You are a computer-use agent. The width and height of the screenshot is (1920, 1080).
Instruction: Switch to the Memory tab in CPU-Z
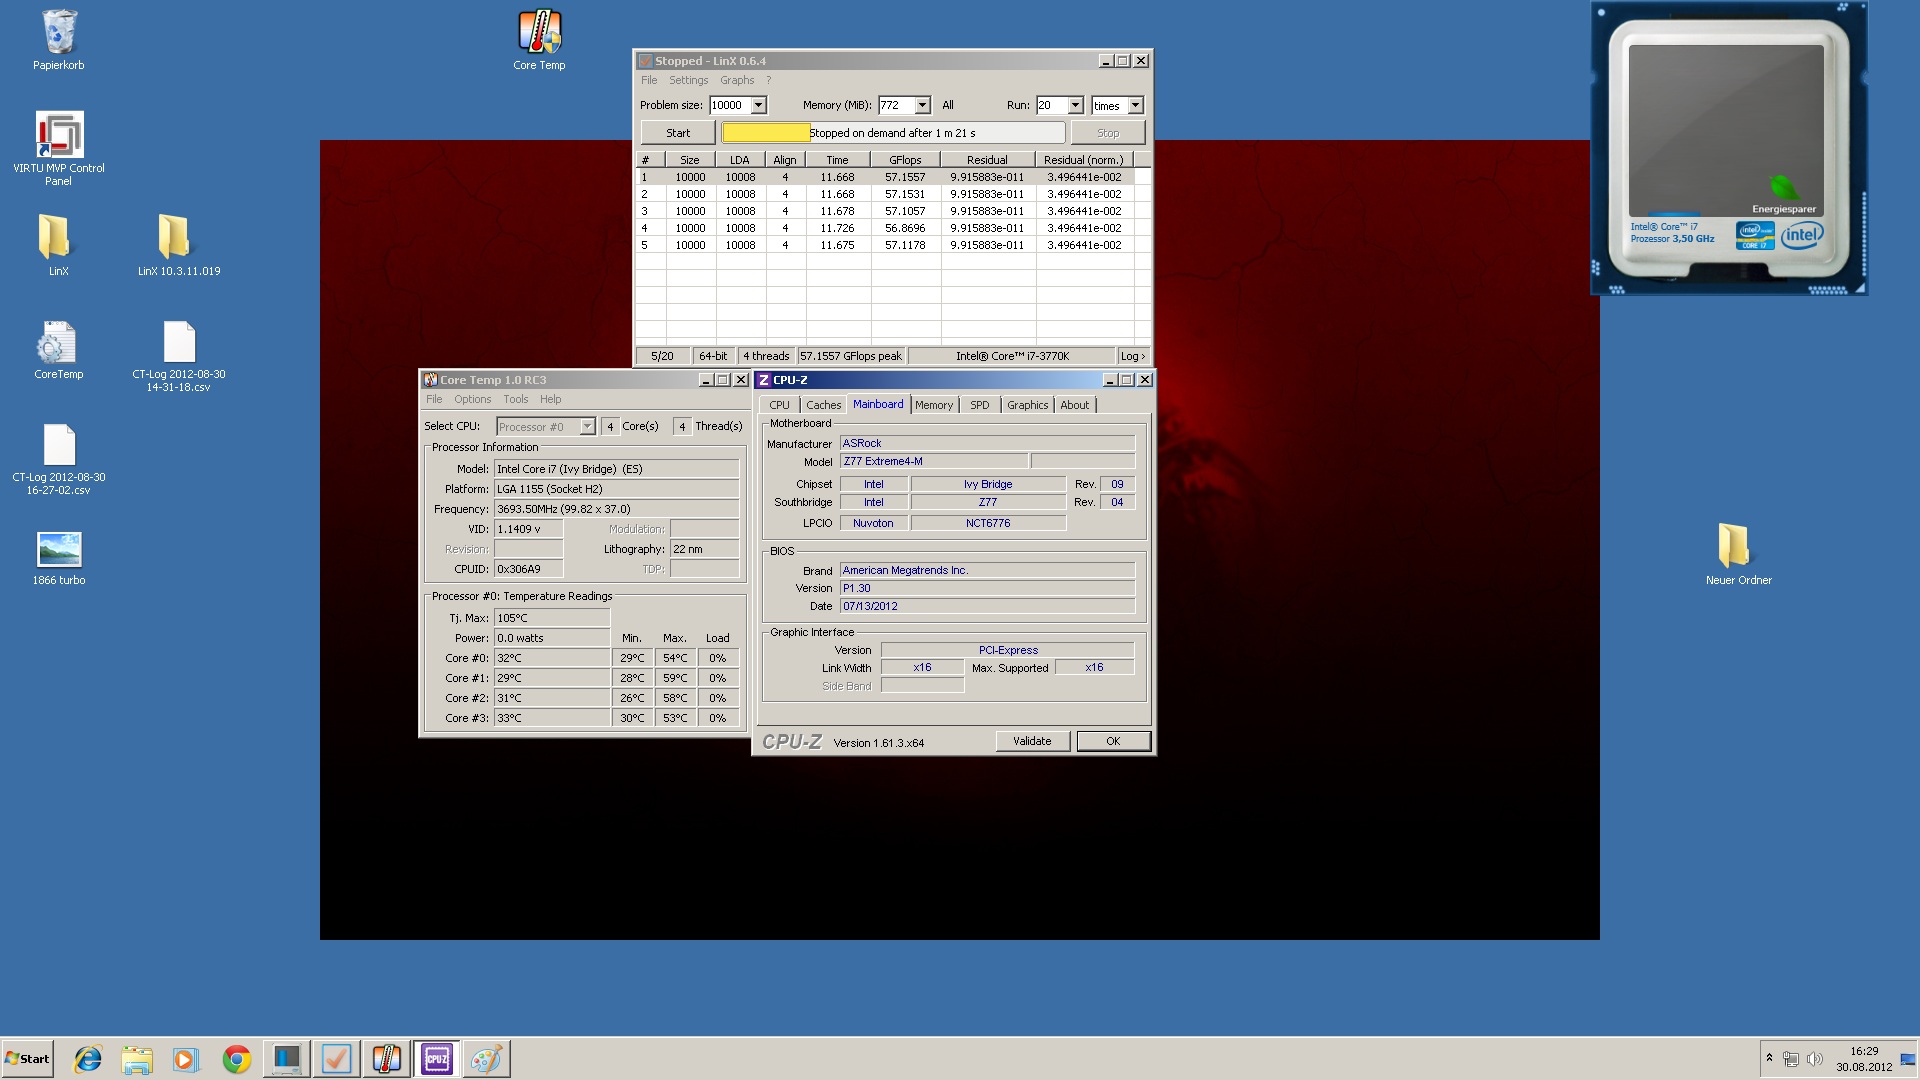(x=933, y=405)
